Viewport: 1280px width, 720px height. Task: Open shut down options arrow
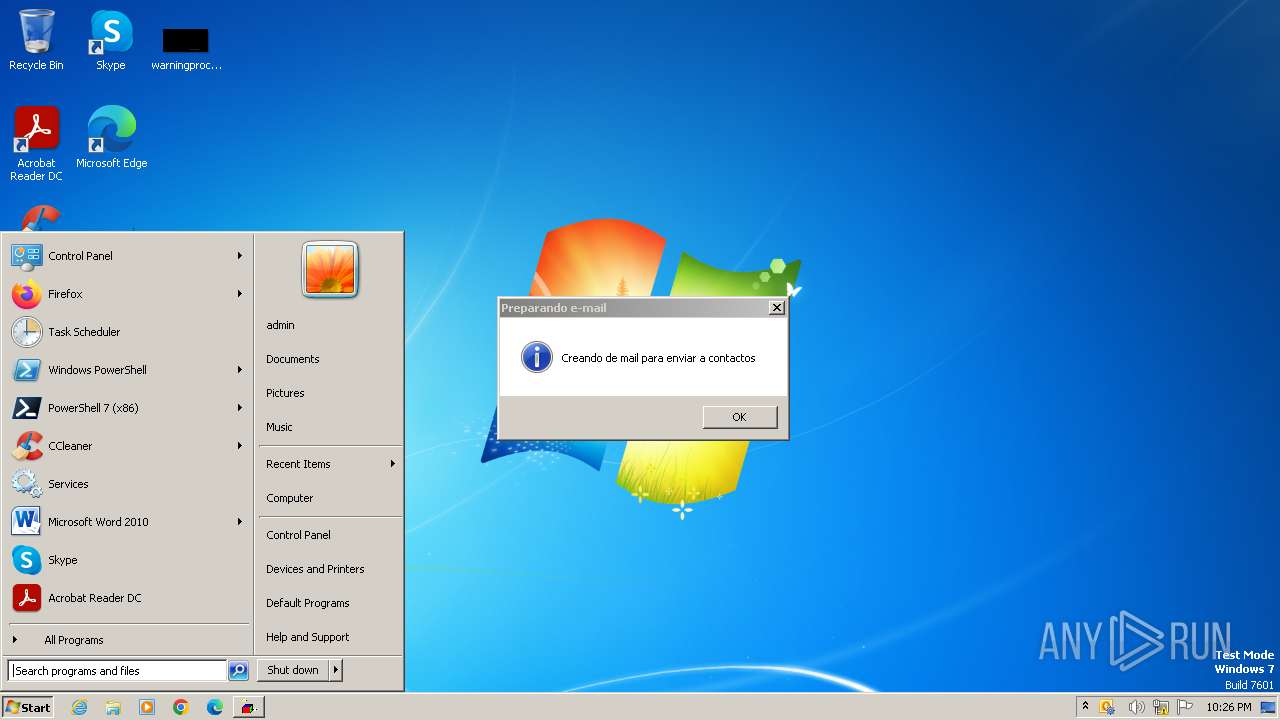336,670
